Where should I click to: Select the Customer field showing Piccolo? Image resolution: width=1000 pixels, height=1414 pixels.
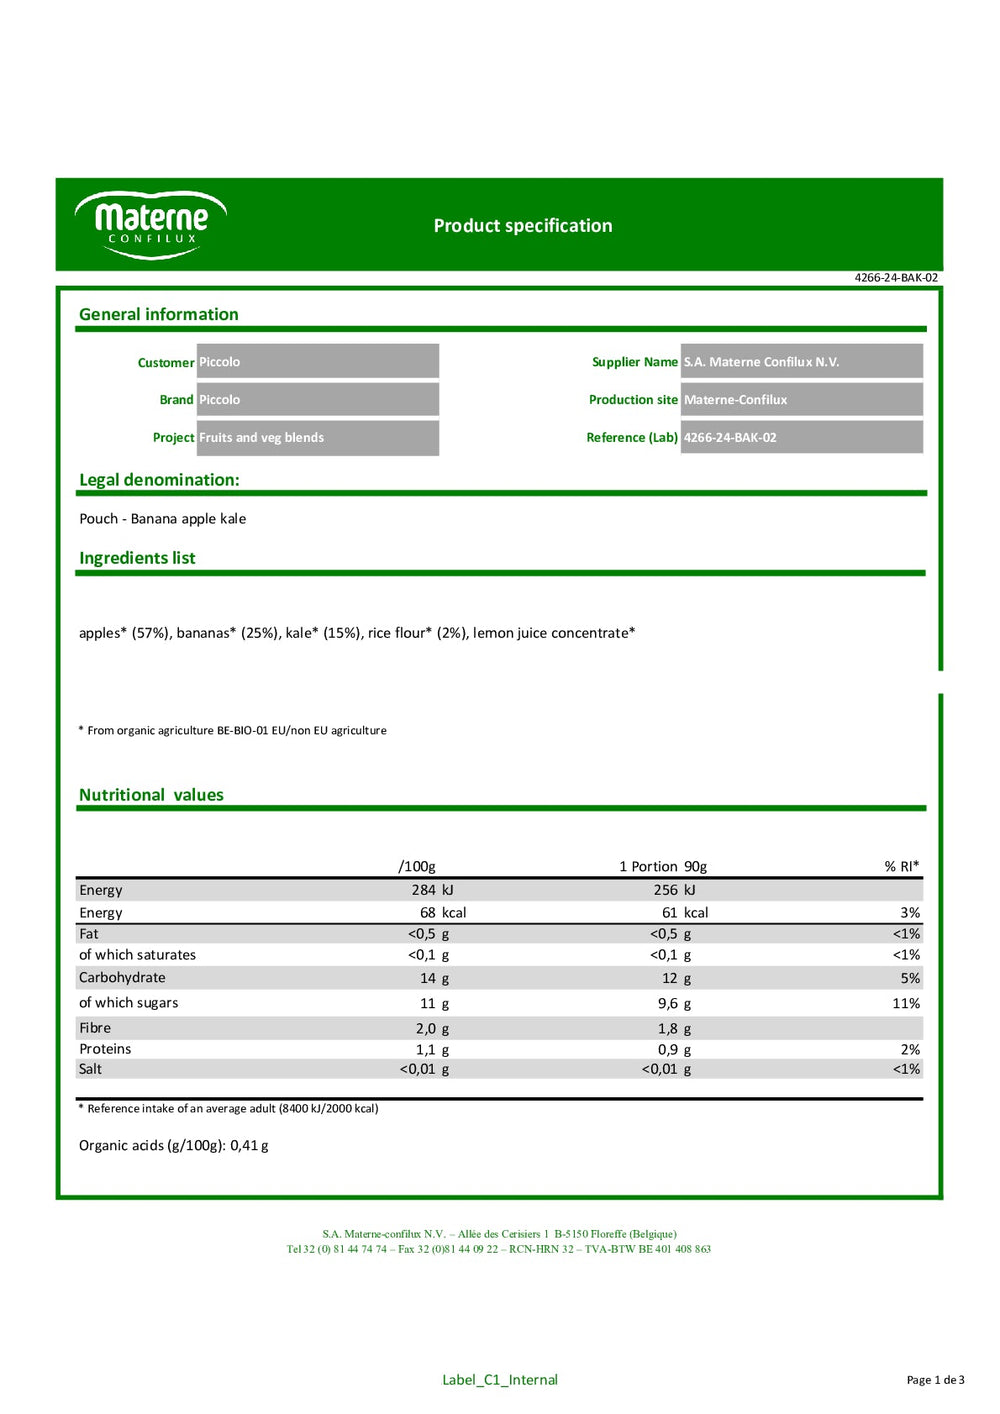click(x=317, y=361)
